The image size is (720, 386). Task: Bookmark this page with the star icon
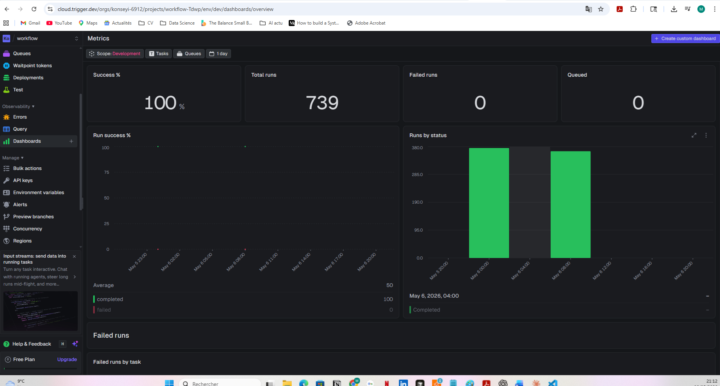tap(601, 9)
